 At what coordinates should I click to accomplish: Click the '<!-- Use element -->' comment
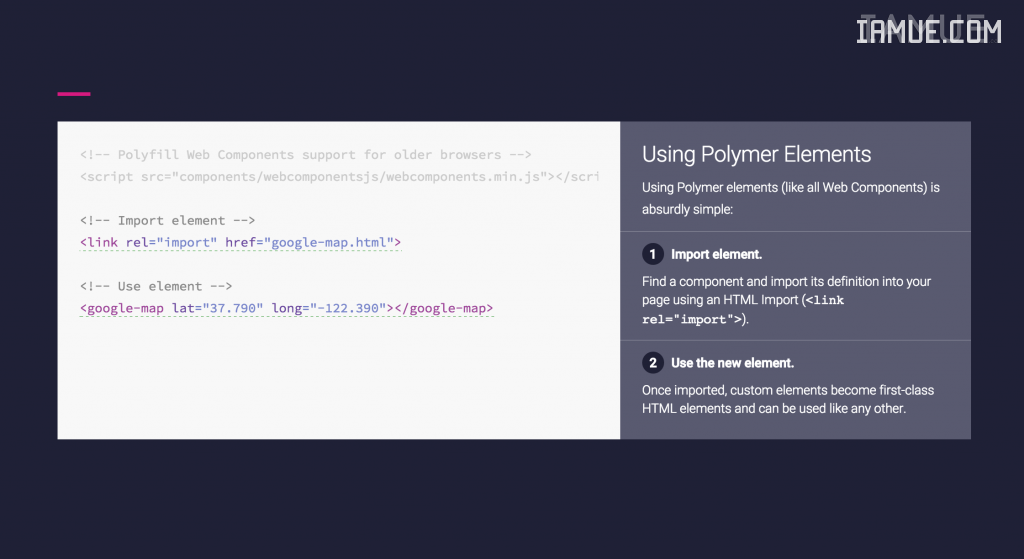coord(155,286)
